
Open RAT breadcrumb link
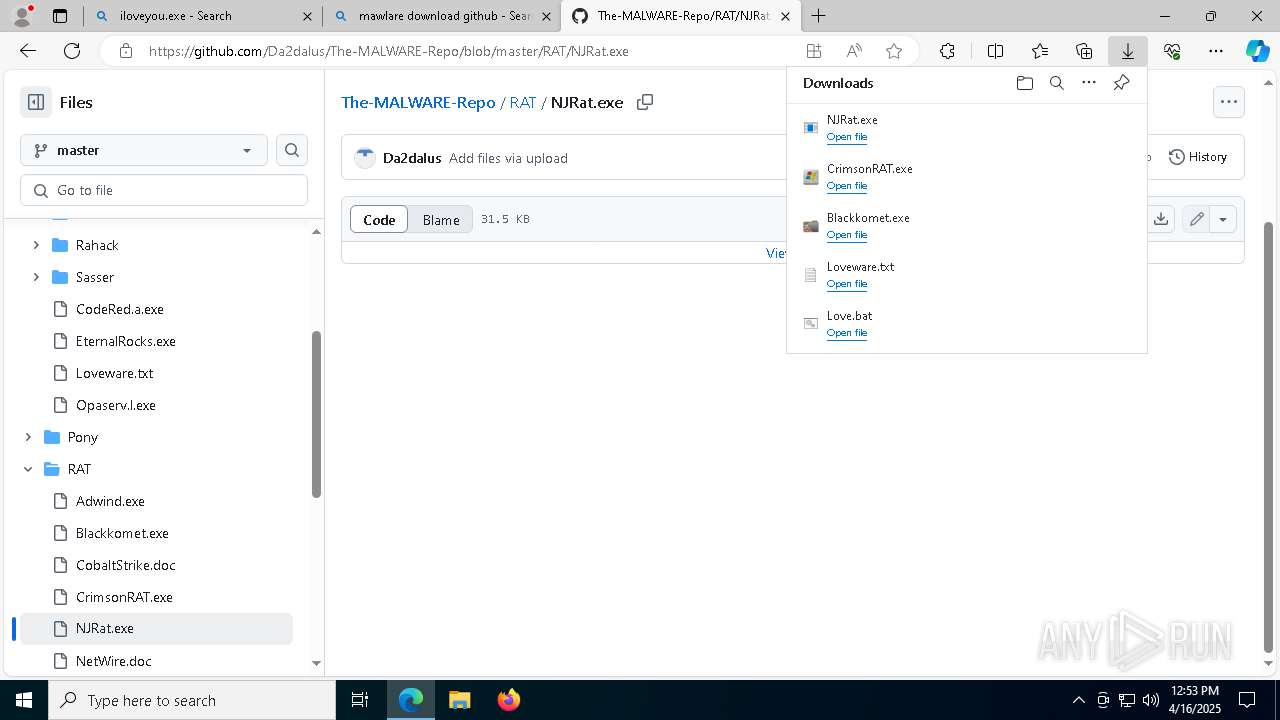[x=523, y=102]
